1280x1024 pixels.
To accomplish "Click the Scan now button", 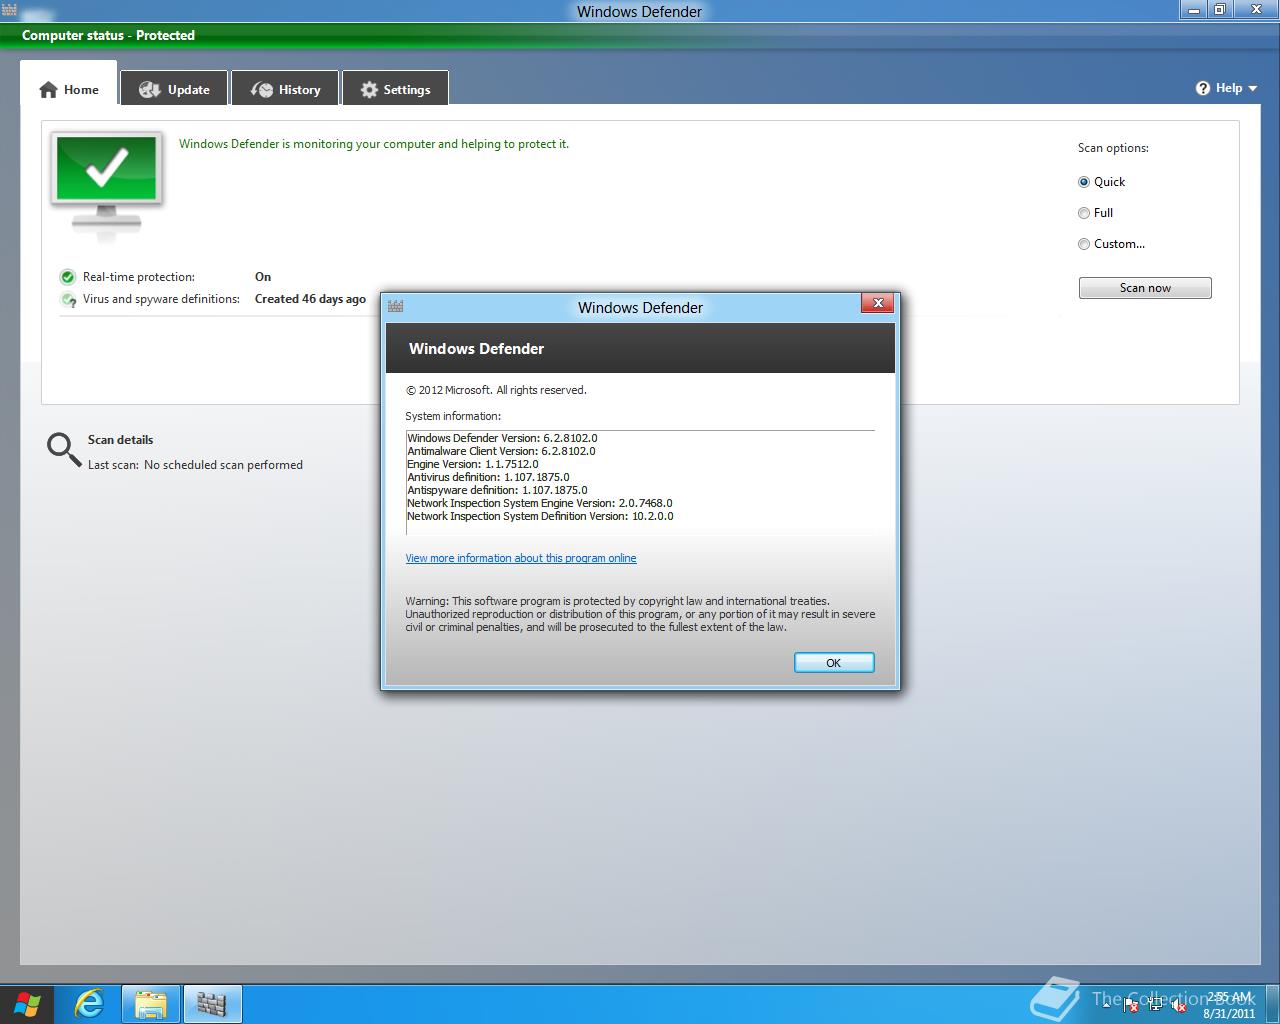I will click(1145, 288).
